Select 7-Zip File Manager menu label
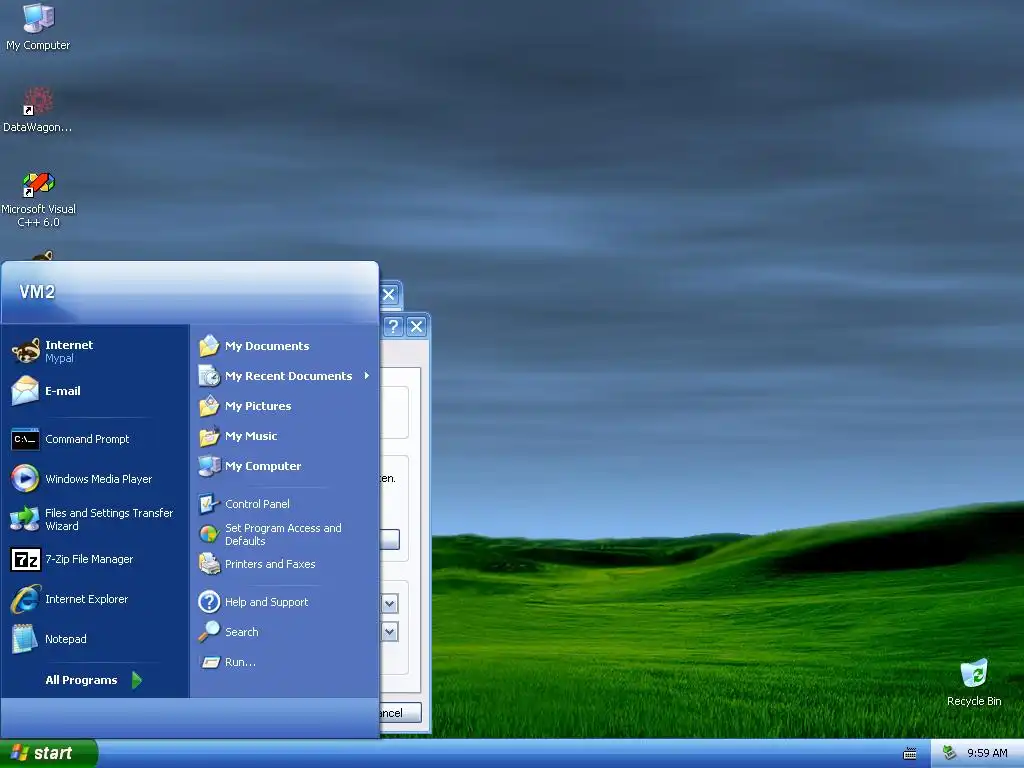The height and width of the screenshot is (768, 1024). click(89, 559)
